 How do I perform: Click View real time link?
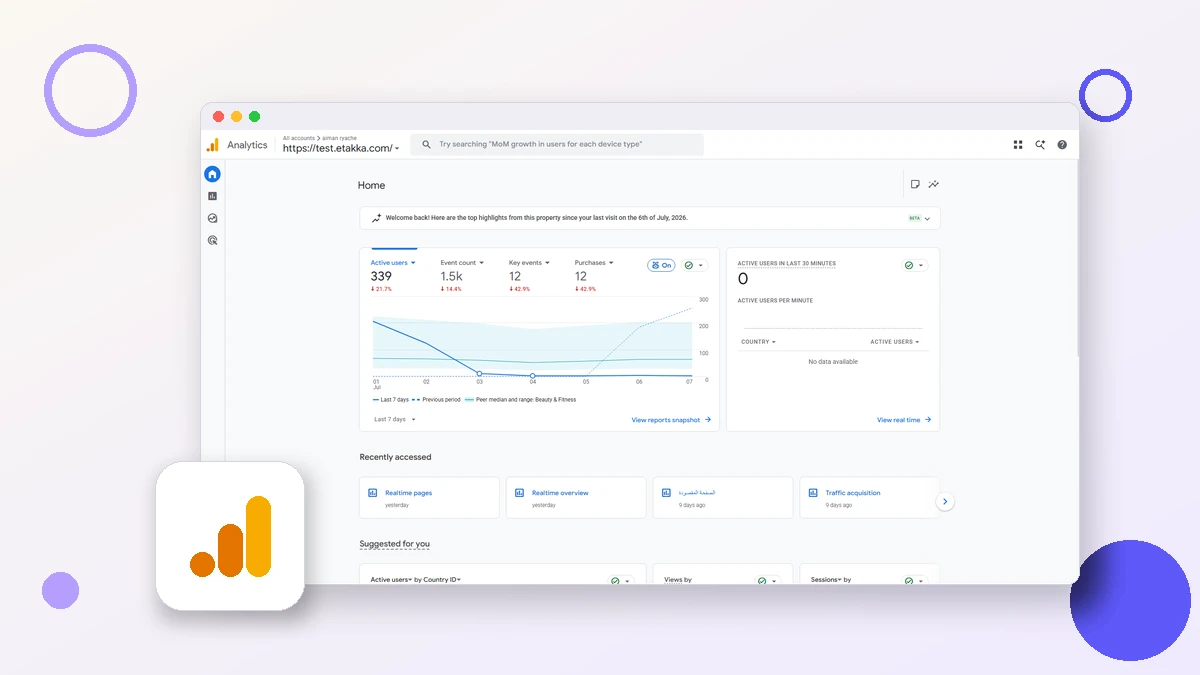point(904,420)
